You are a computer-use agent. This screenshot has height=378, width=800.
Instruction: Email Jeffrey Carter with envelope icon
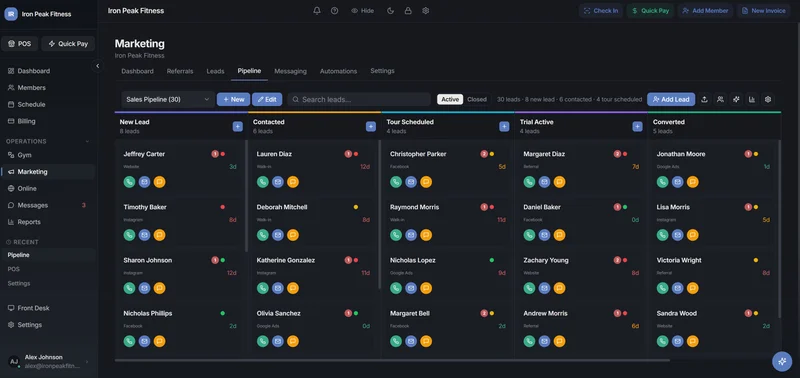click(144, 182)
